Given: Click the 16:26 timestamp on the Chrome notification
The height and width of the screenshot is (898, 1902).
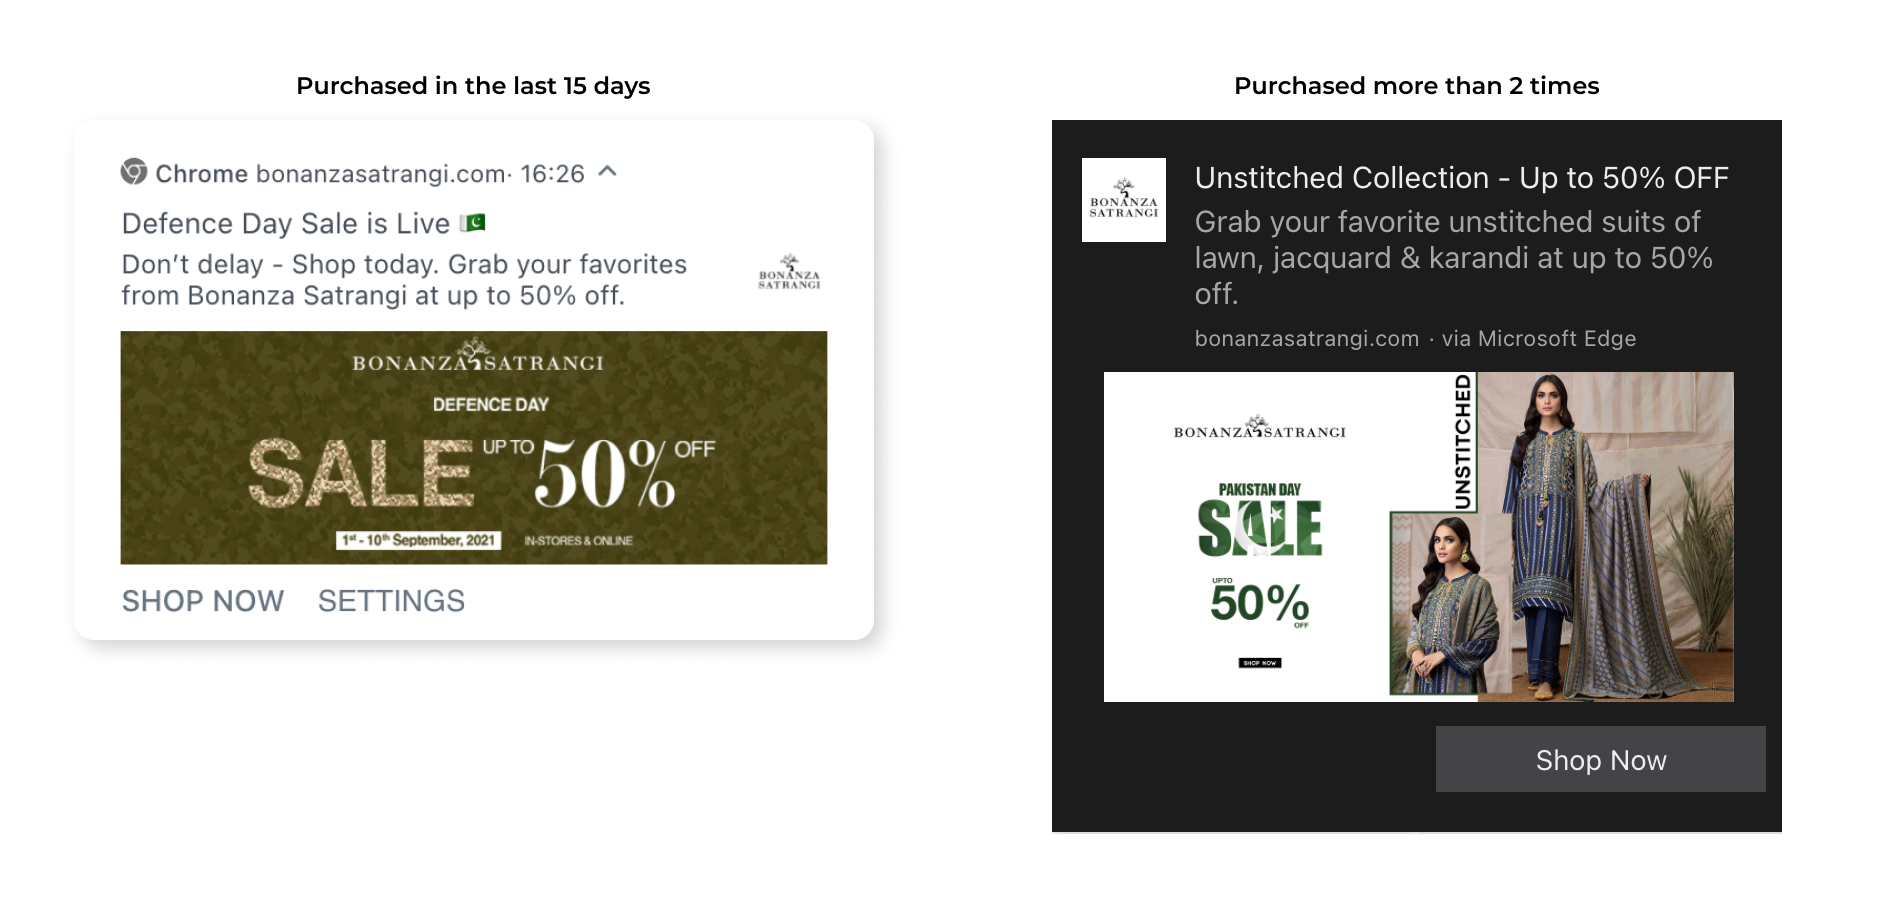Looking at the screenshot, I should [x=552, y=174].
